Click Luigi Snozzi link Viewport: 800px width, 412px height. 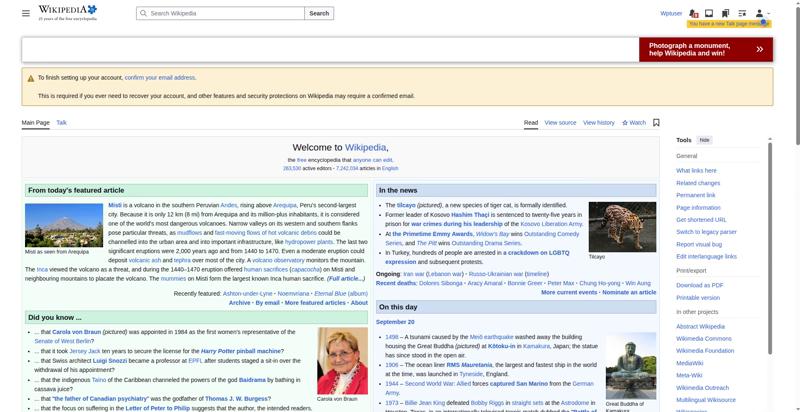[111, 360]
